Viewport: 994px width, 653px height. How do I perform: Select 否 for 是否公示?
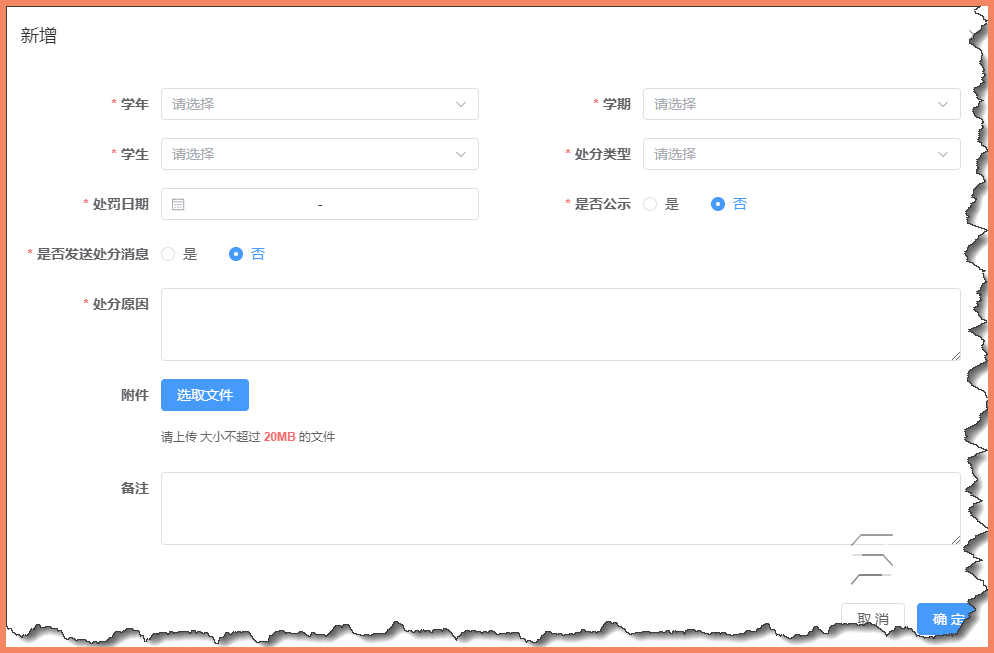[716, 204]
